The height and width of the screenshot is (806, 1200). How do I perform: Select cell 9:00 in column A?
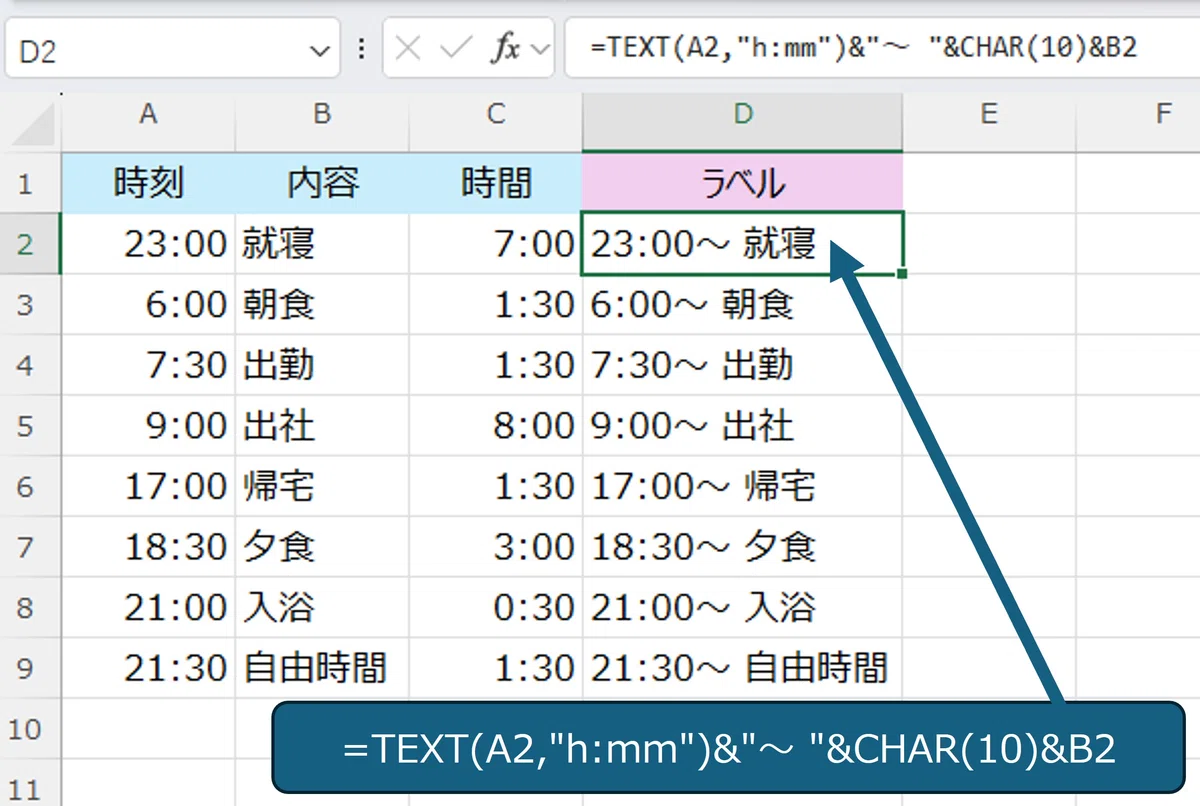click(x=148, y=425)
